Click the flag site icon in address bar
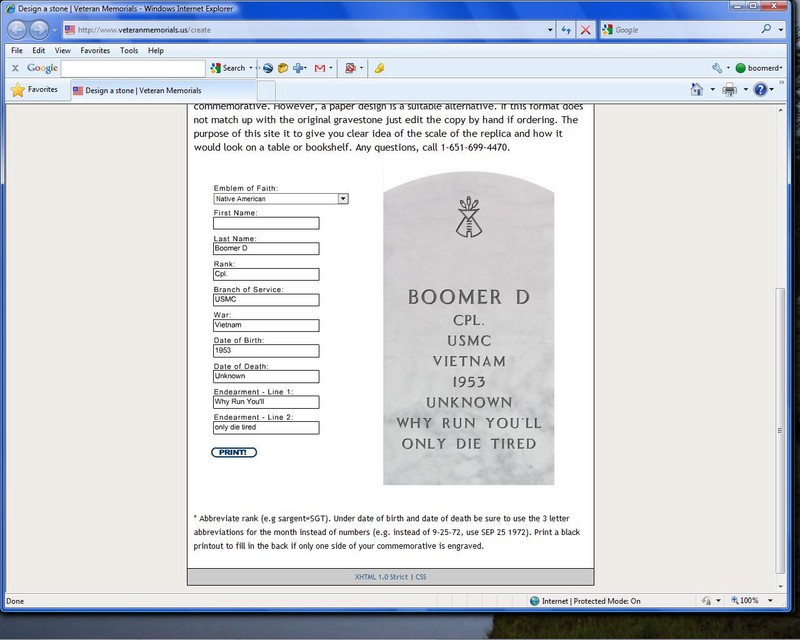This screenshot has height=640, width=800. [70, 30]
